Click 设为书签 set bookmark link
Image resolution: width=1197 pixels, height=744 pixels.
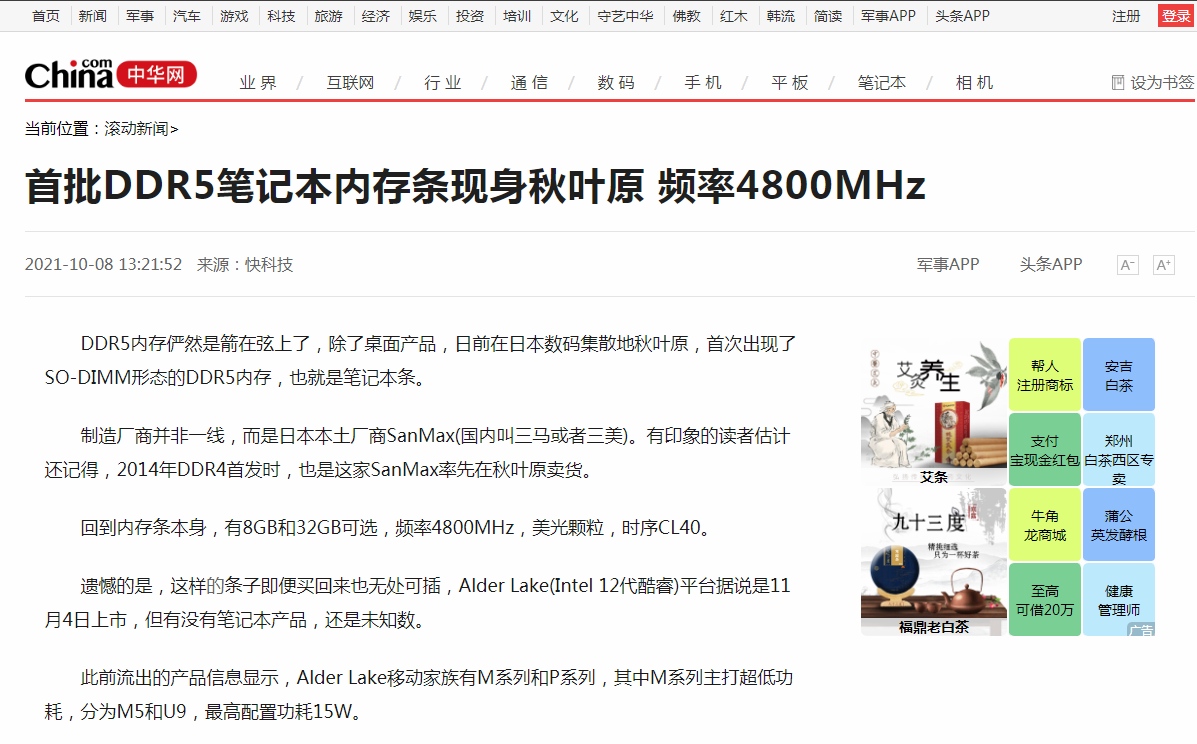pyautogui.click(x=1162, y=82)
